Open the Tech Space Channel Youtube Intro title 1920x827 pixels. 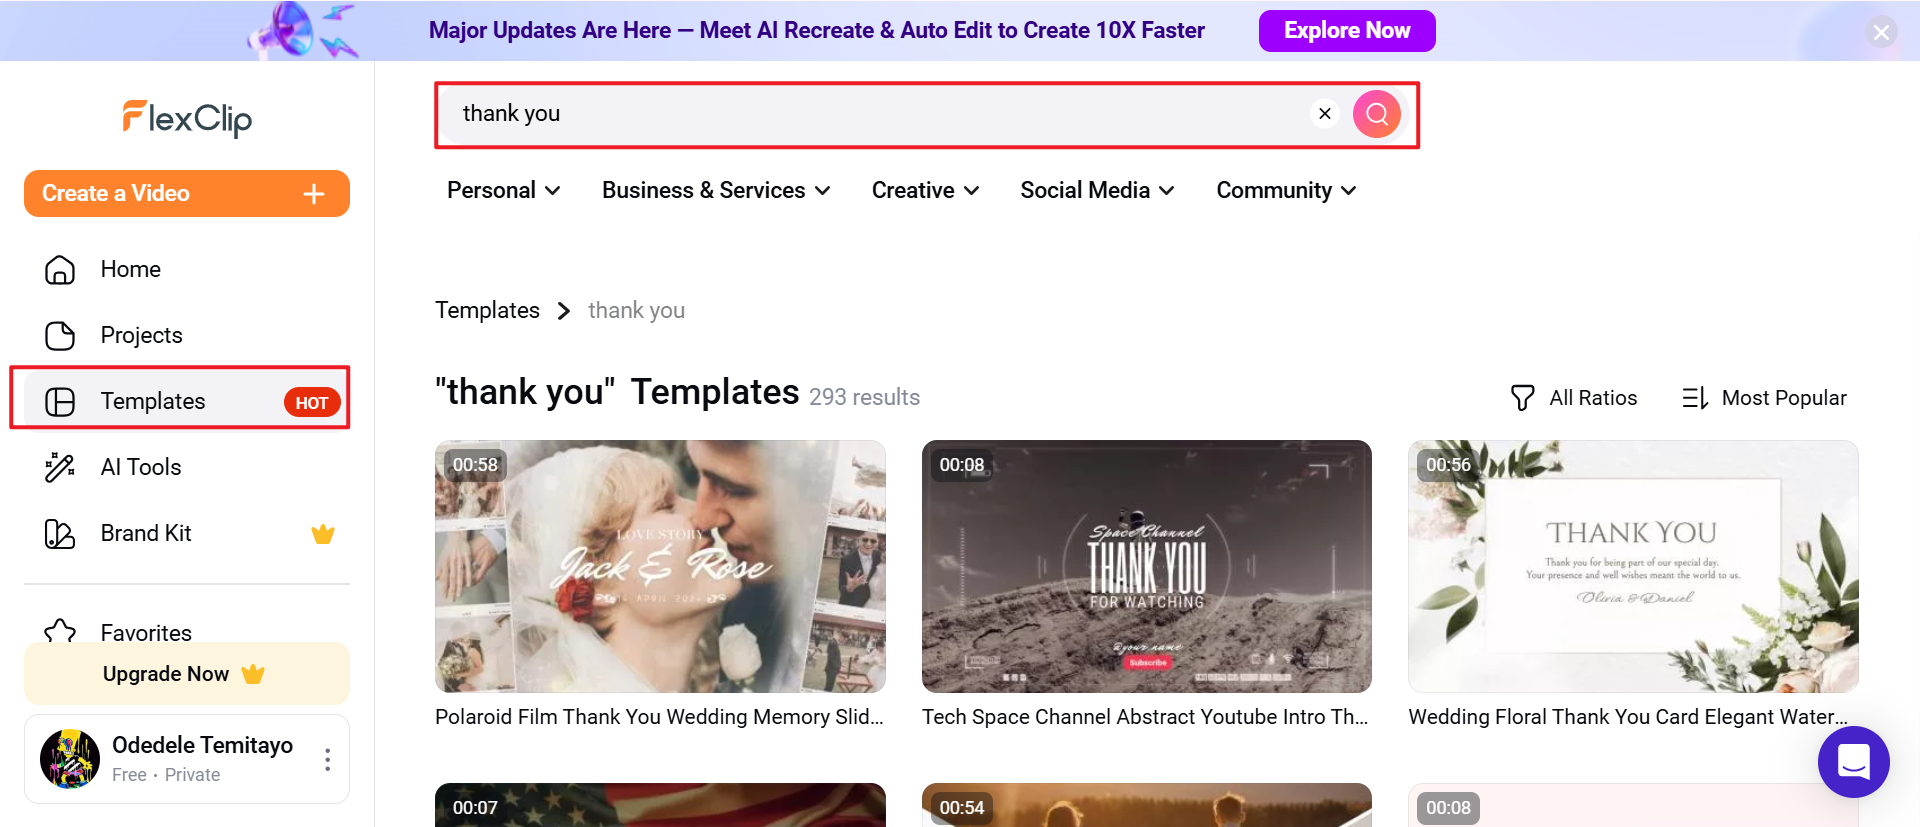[x=1145, y=717]
